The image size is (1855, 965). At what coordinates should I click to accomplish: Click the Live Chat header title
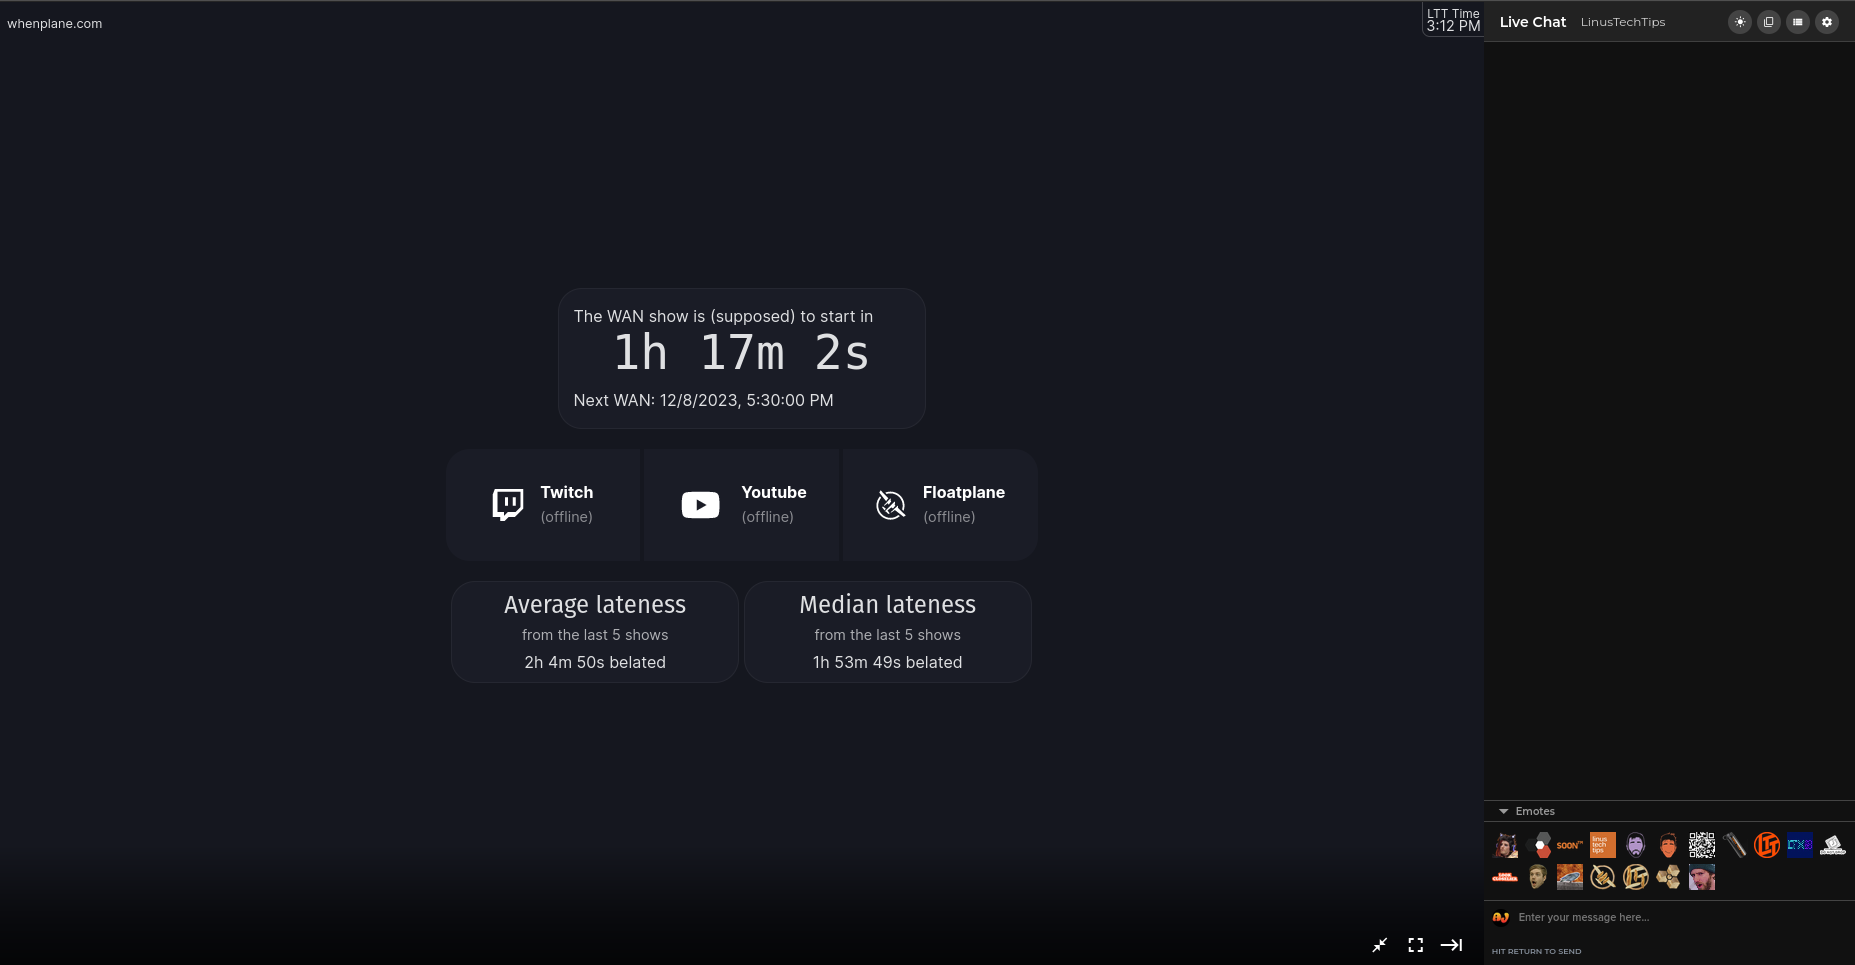(1532, 22)
